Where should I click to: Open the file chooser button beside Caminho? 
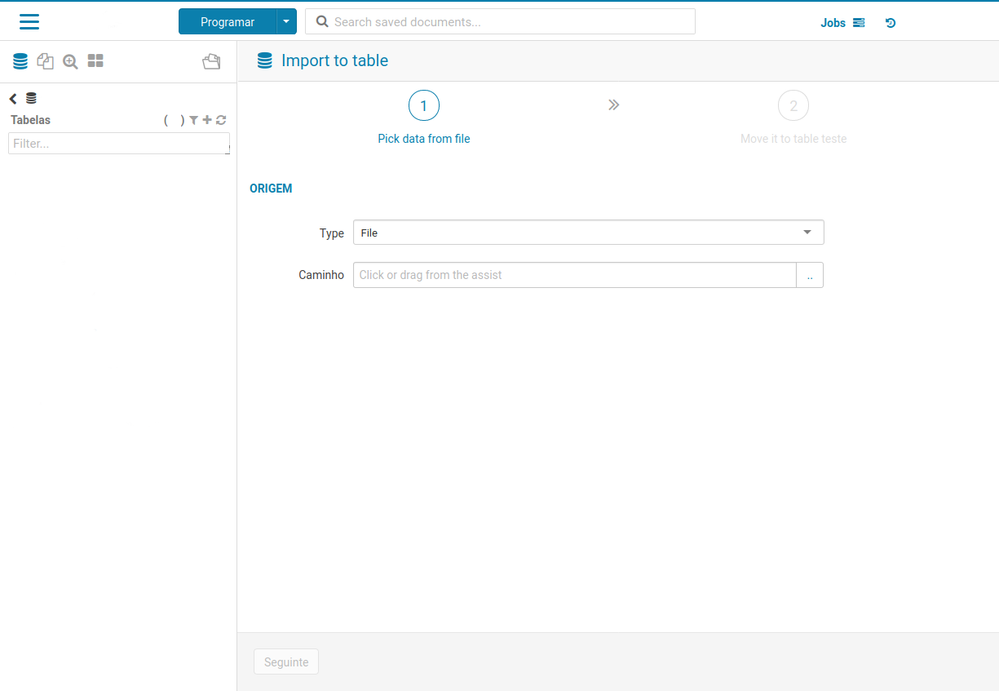pyautogui.click(x=810, y=275)
